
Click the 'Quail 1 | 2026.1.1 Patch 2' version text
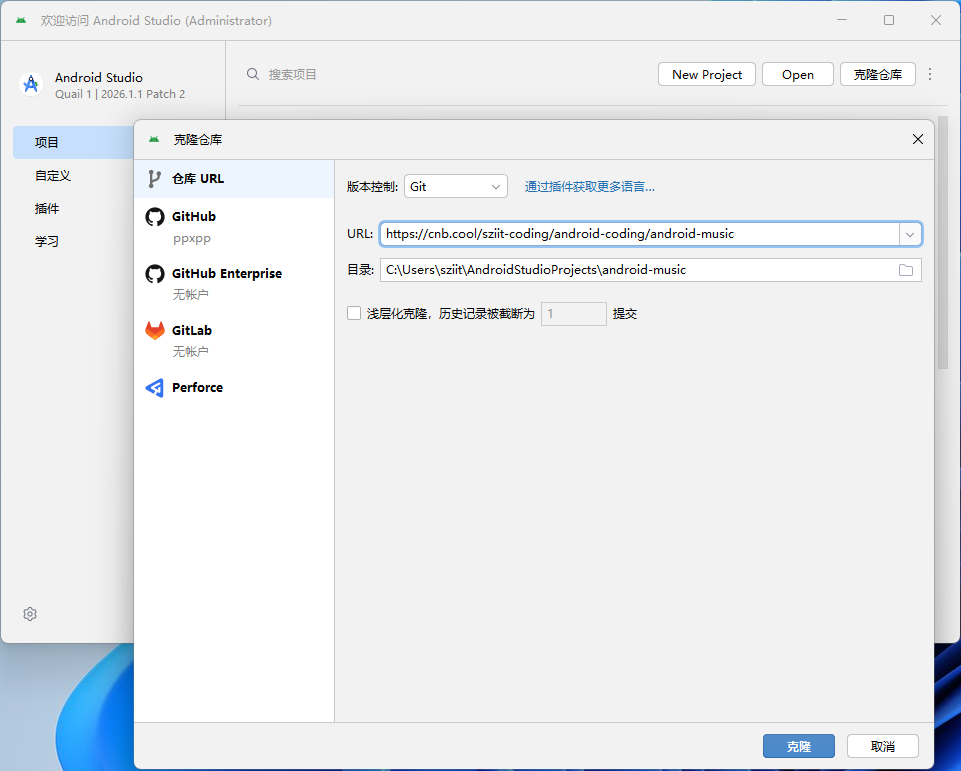click(120, 94)
